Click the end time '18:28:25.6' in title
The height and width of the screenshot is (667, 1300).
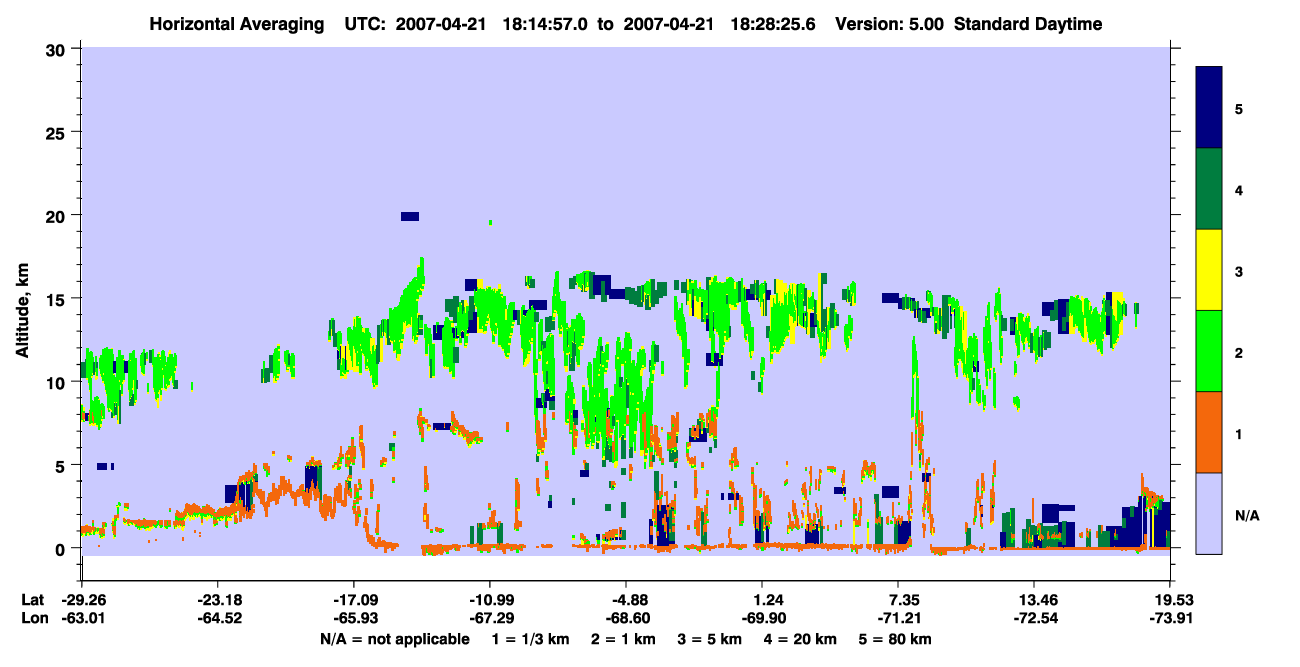click(x=774, y=24)
